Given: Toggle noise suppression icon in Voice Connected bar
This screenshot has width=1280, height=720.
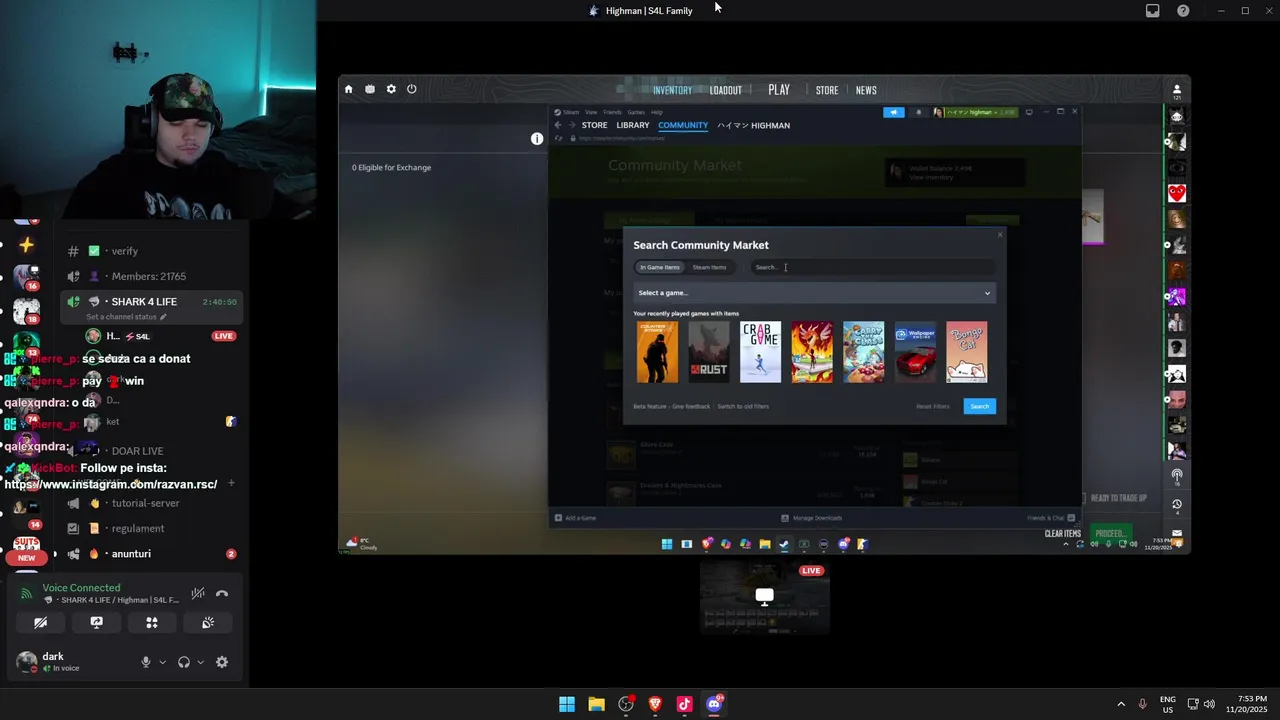Looking at the screenshot, I should tap(198, 594).
